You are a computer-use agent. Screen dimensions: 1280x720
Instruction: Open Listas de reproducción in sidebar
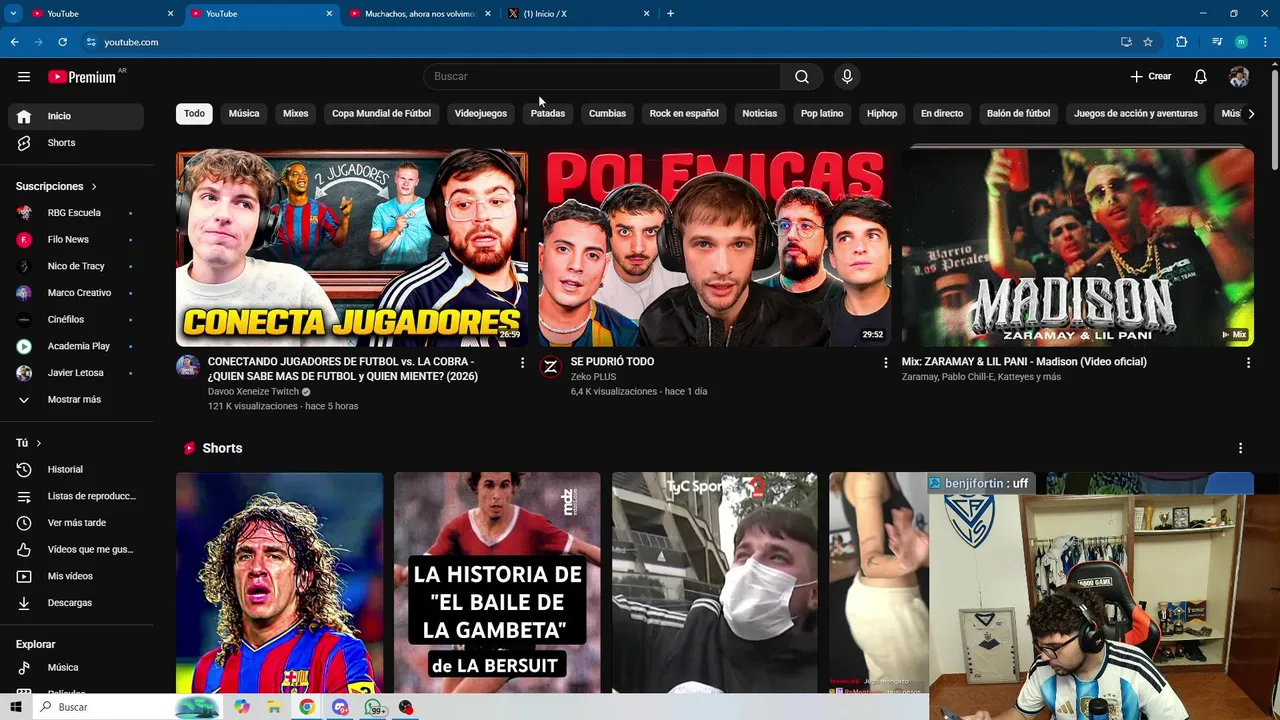click(76, 496)
